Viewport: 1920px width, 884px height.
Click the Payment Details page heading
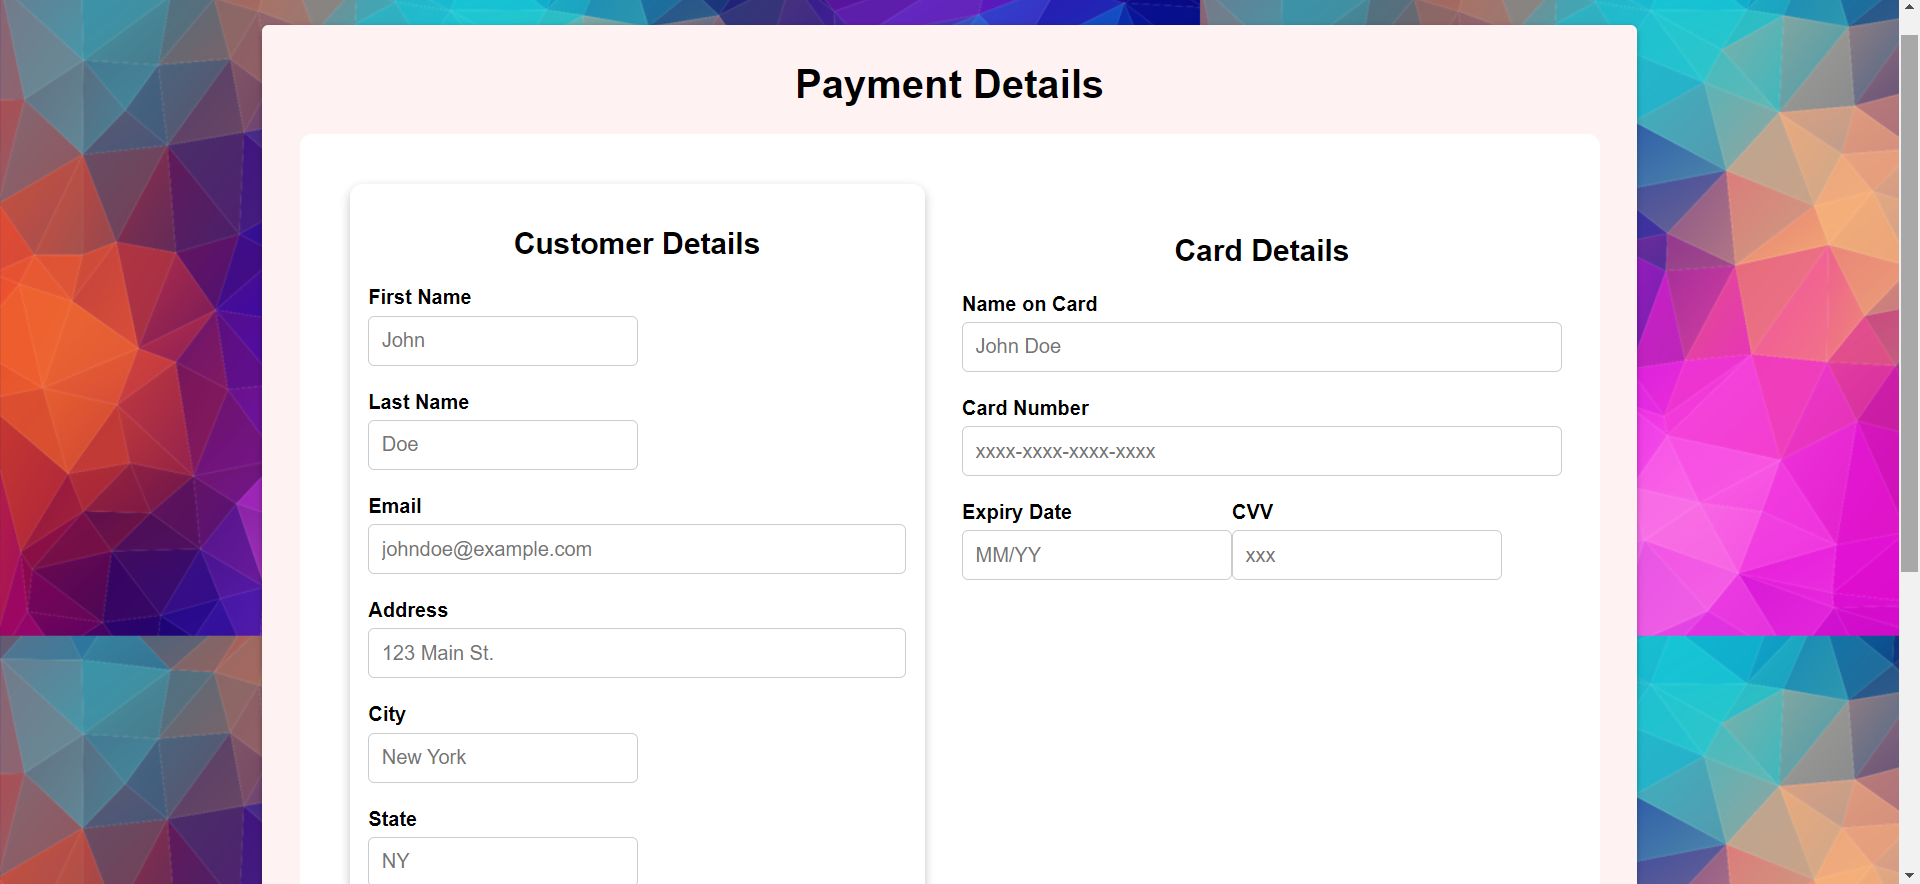pos(949,85)
